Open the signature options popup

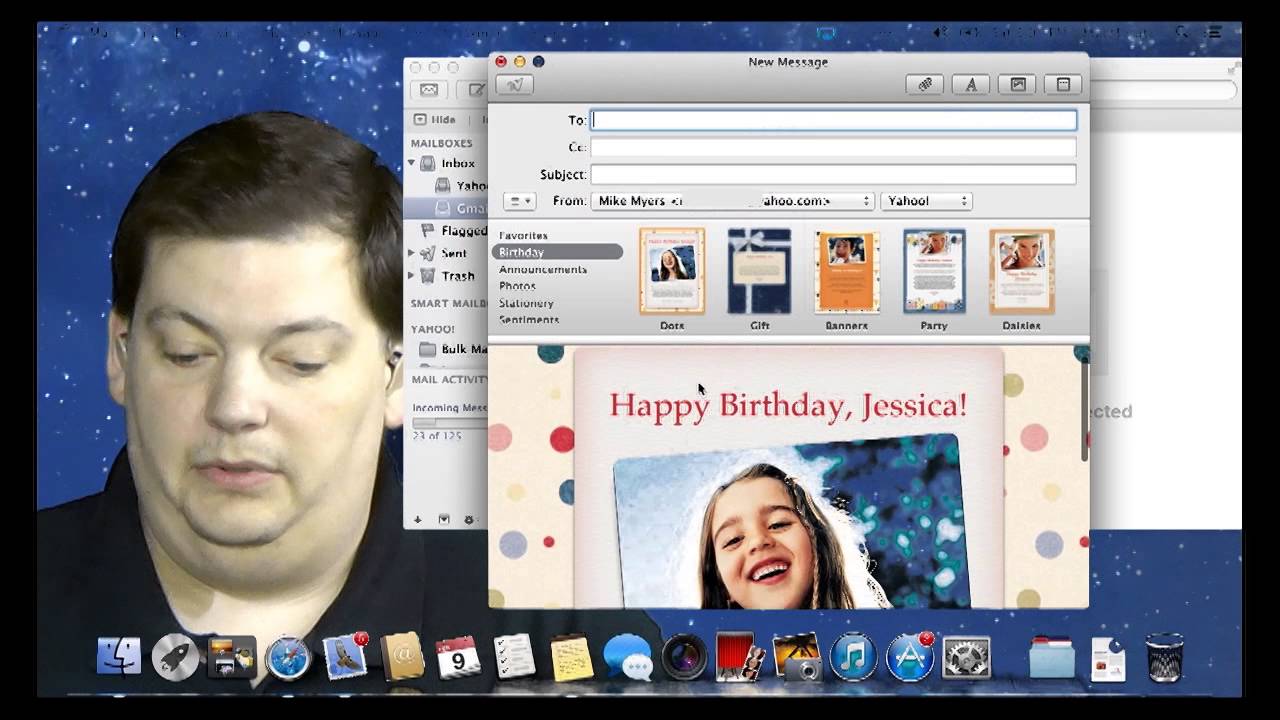519,201
